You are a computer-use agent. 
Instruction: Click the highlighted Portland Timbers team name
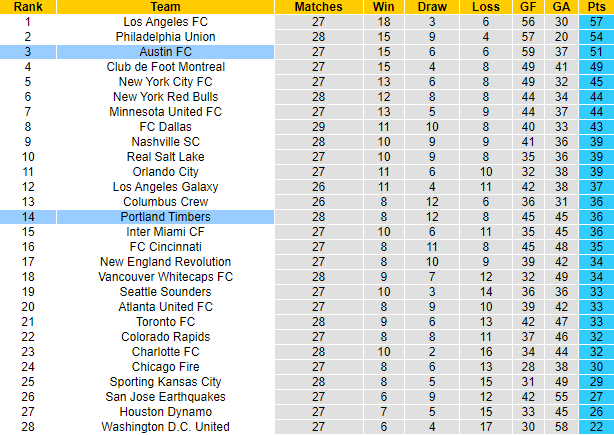[166, 216]
